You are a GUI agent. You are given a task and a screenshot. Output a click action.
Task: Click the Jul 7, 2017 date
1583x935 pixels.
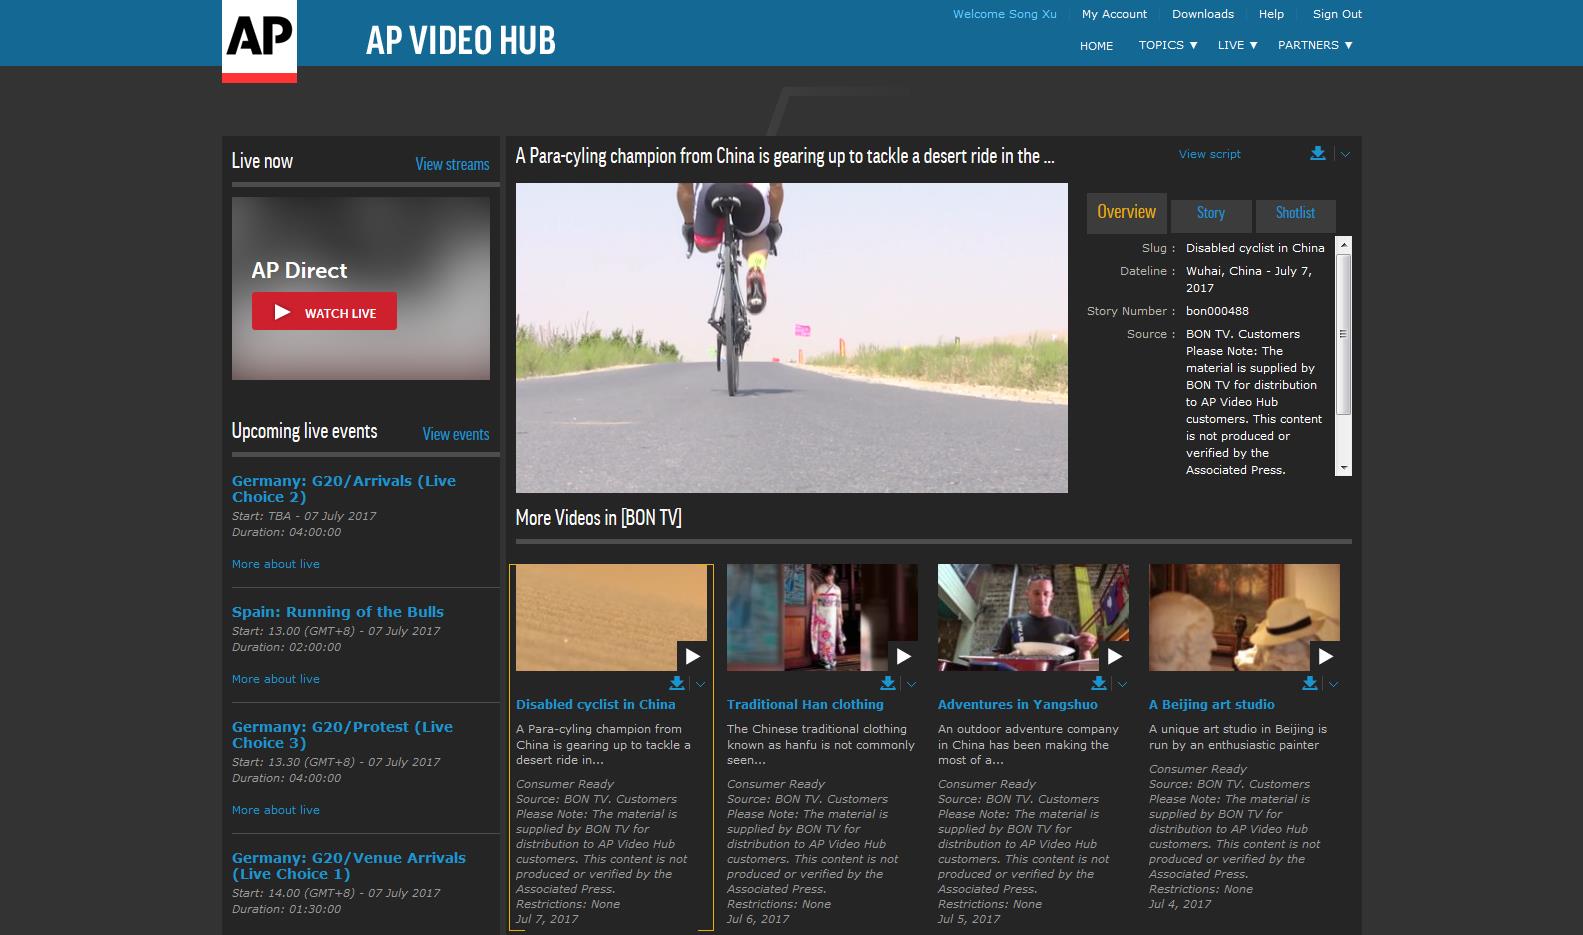(x=547, y=919)
